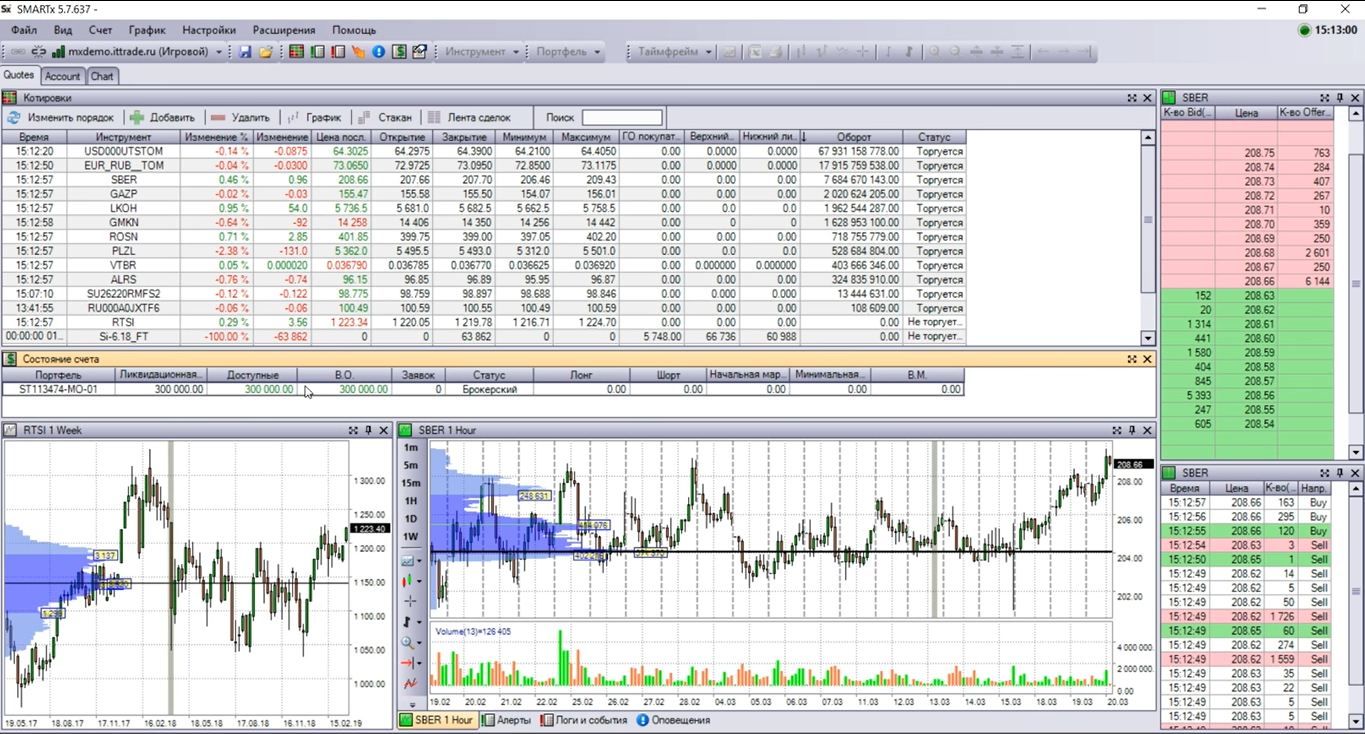
Task: Click the Стакан button
Action: (385, 117)
